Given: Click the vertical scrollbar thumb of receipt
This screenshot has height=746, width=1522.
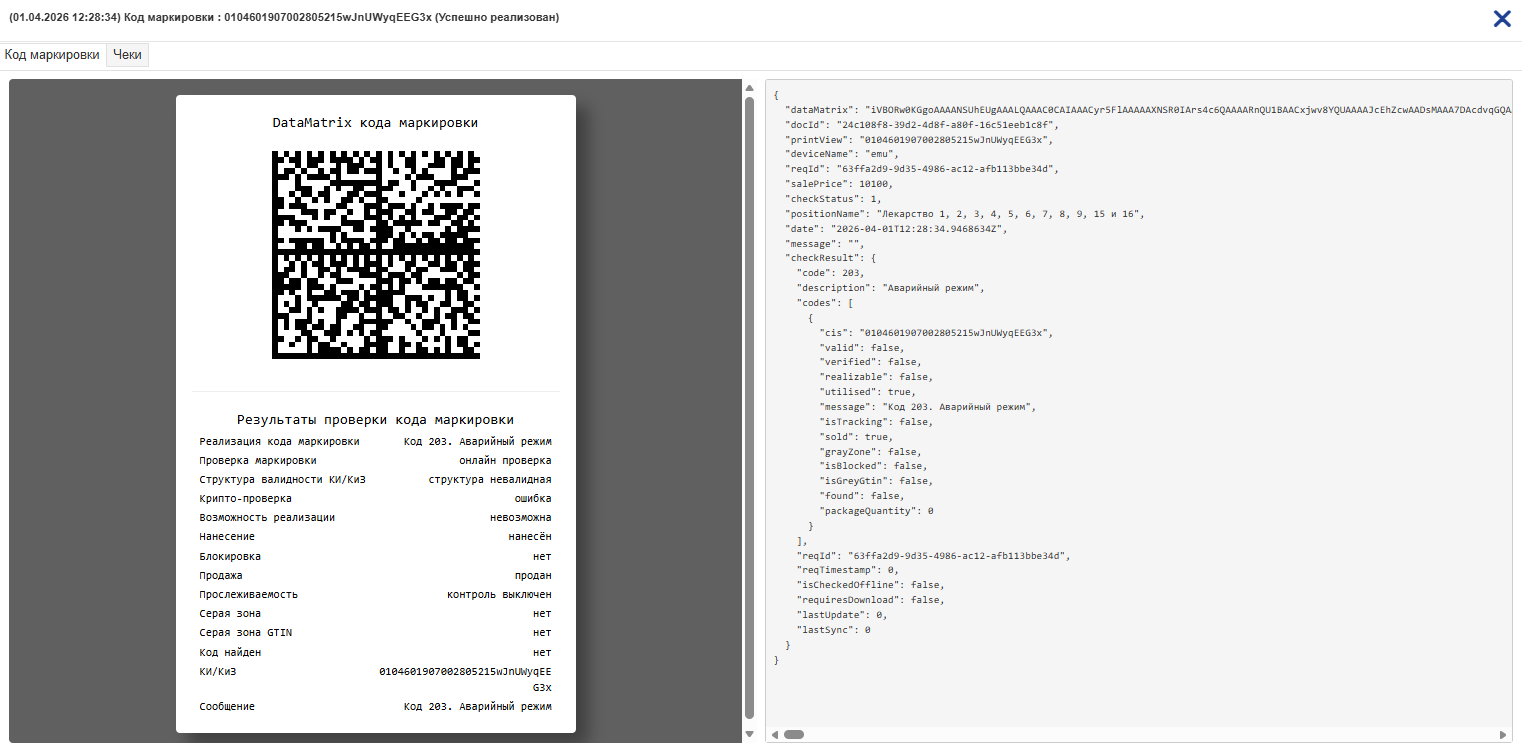Looking at the screenshot, I should click(750, 407).
